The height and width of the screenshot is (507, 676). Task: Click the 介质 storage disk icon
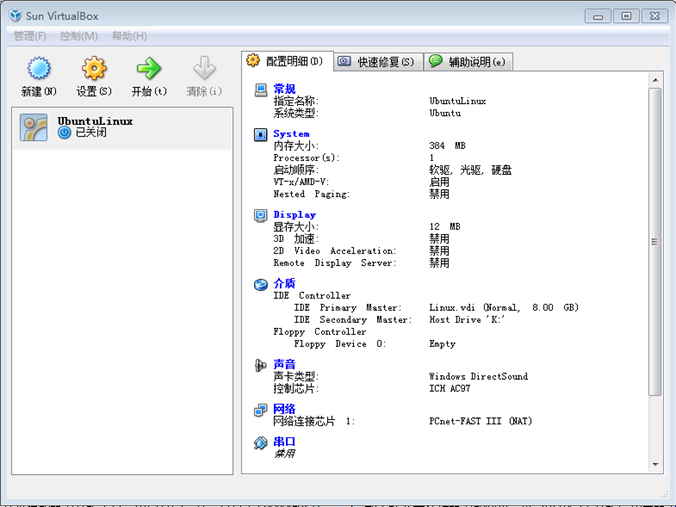coord(260,285)
